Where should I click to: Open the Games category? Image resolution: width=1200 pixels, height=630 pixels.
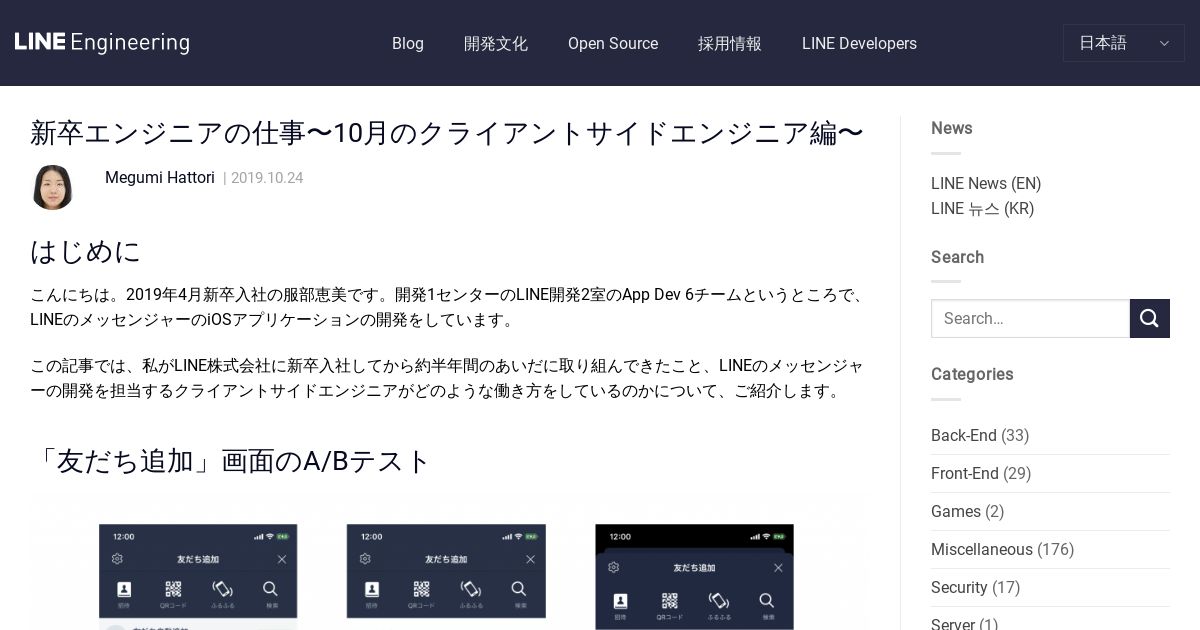(956, 512)
